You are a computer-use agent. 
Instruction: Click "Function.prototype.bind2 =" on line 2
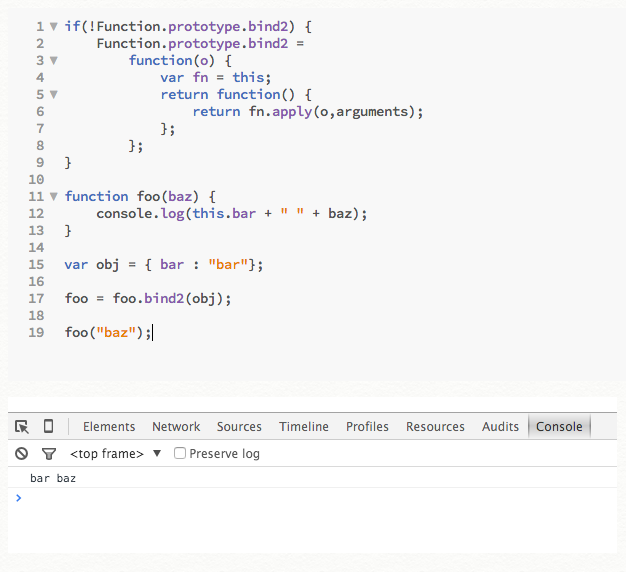tap(200, 44)
